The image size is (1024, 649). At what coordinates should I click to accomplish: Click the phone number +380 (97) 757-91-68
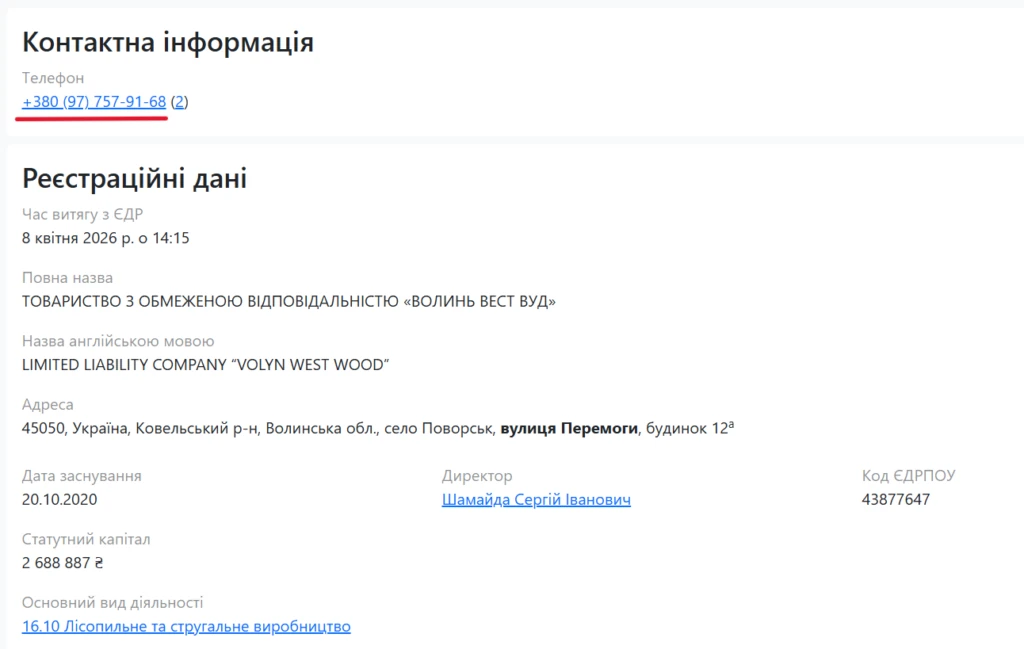pyautogui.click(x=92, y=101)
